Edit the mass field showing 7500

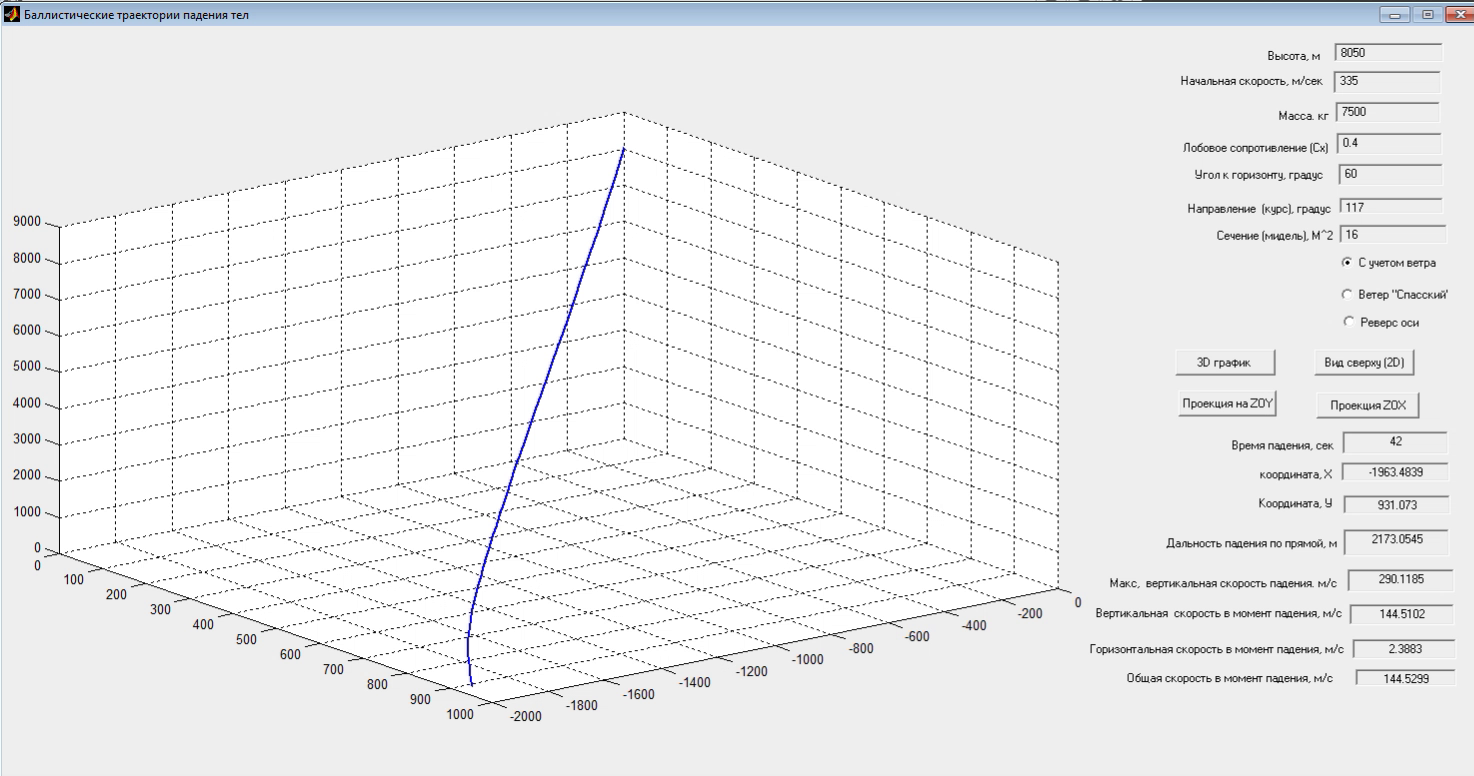[x=1387, y=113]
